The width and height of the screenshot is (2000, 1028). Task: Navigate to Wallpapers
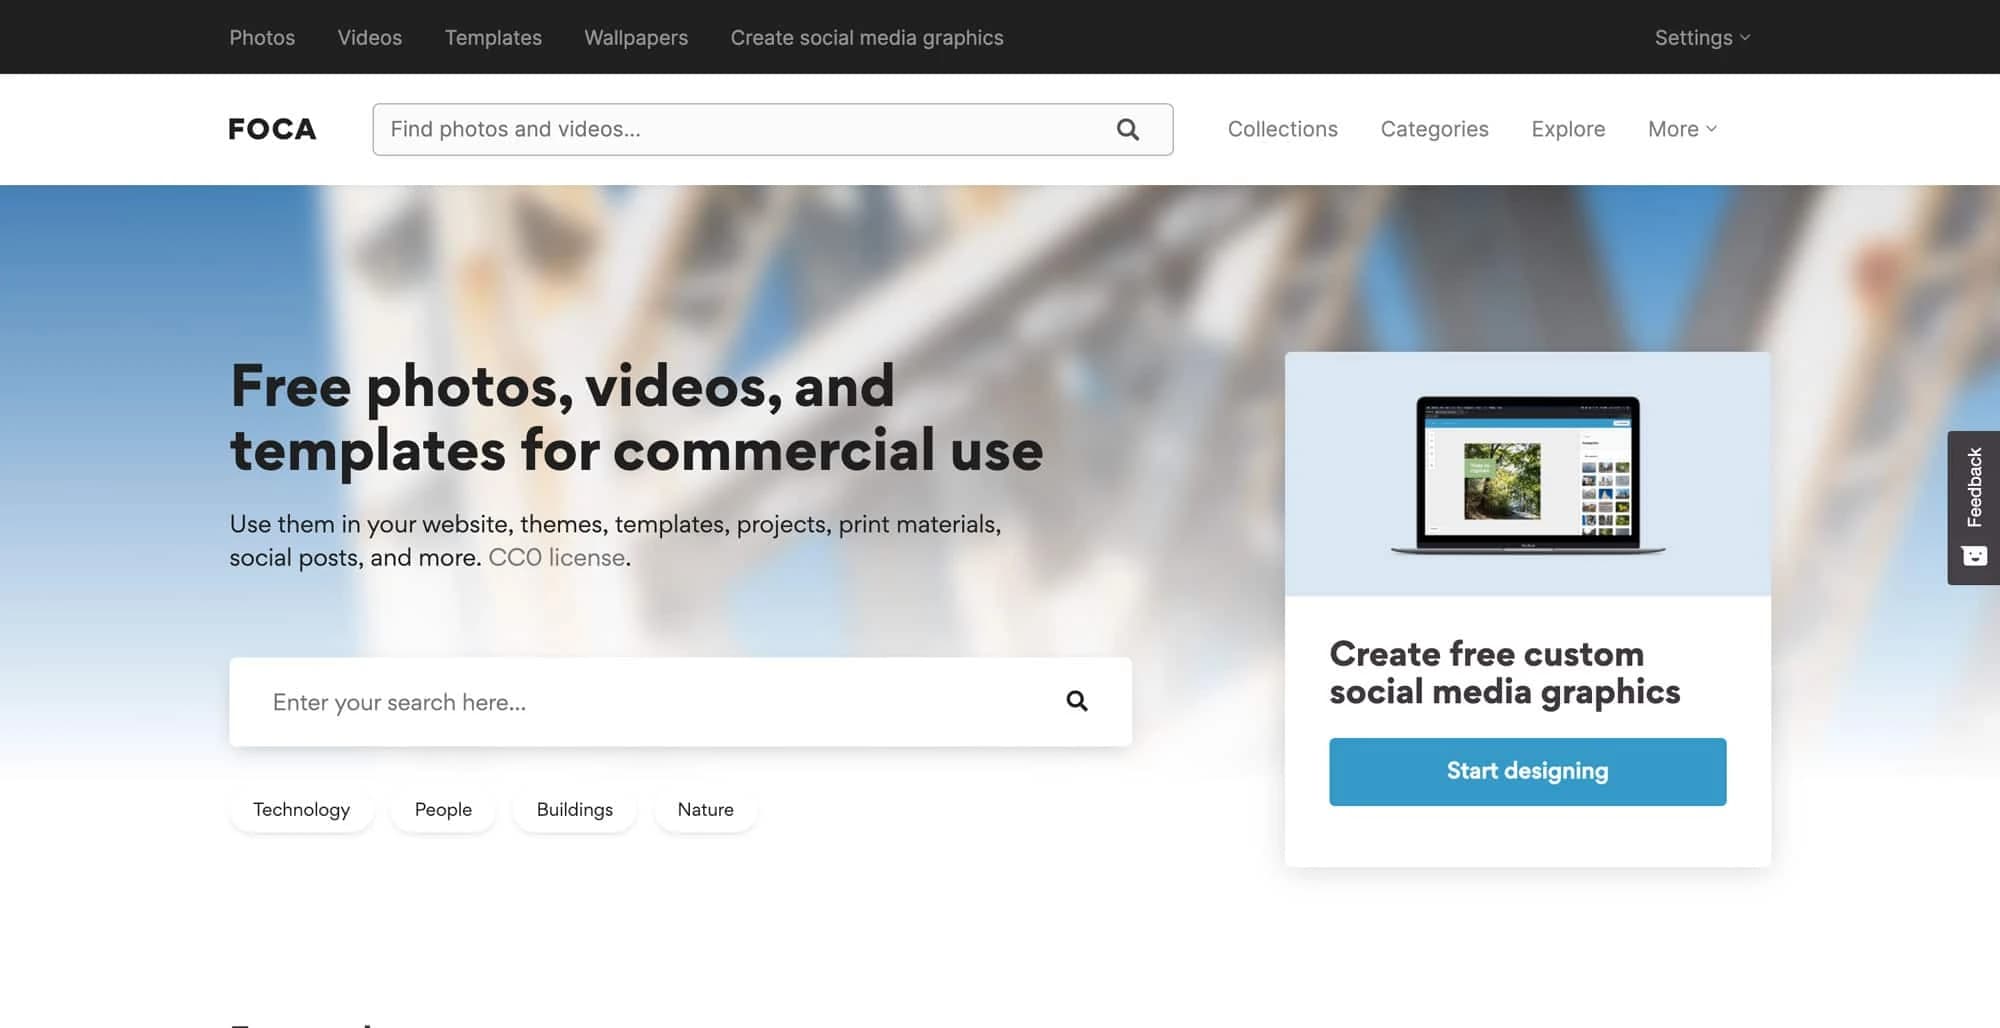[x=636, y=37]
